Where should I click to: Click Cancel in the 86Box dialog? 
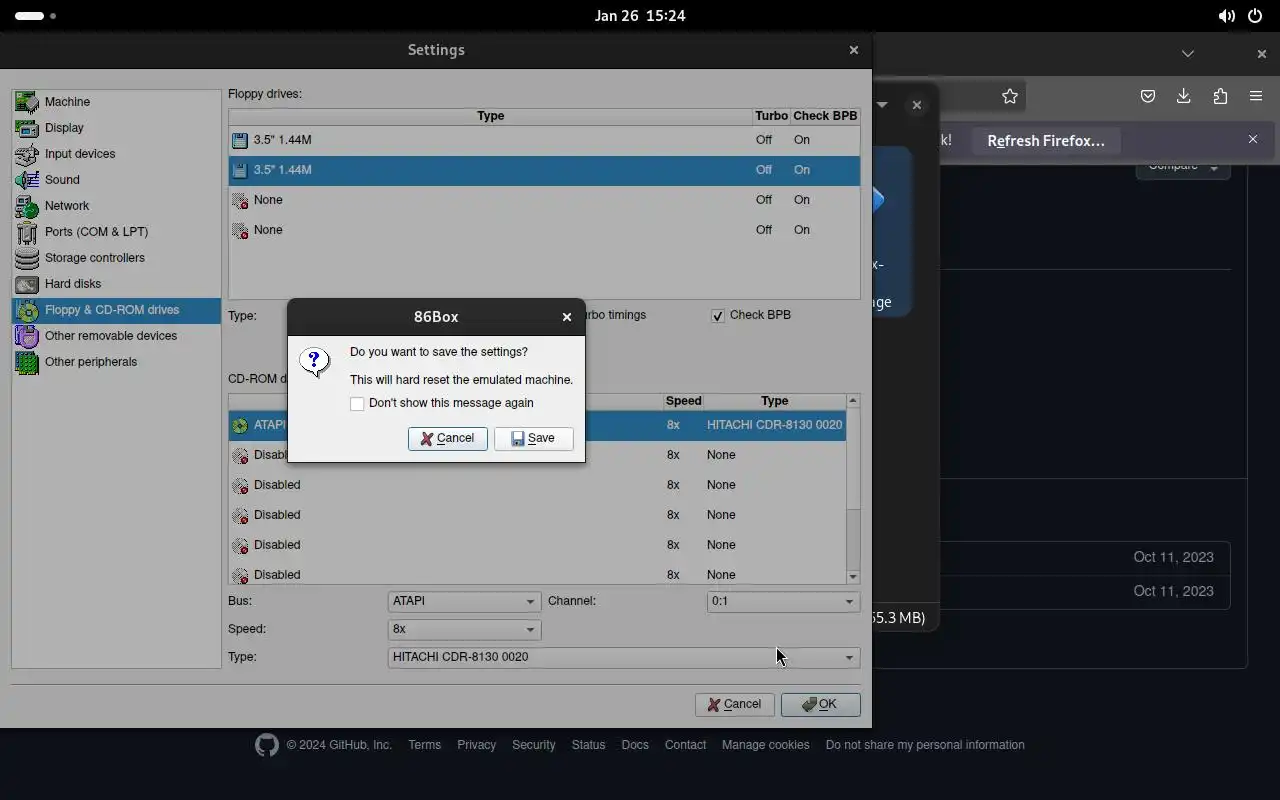coord(448,439)
